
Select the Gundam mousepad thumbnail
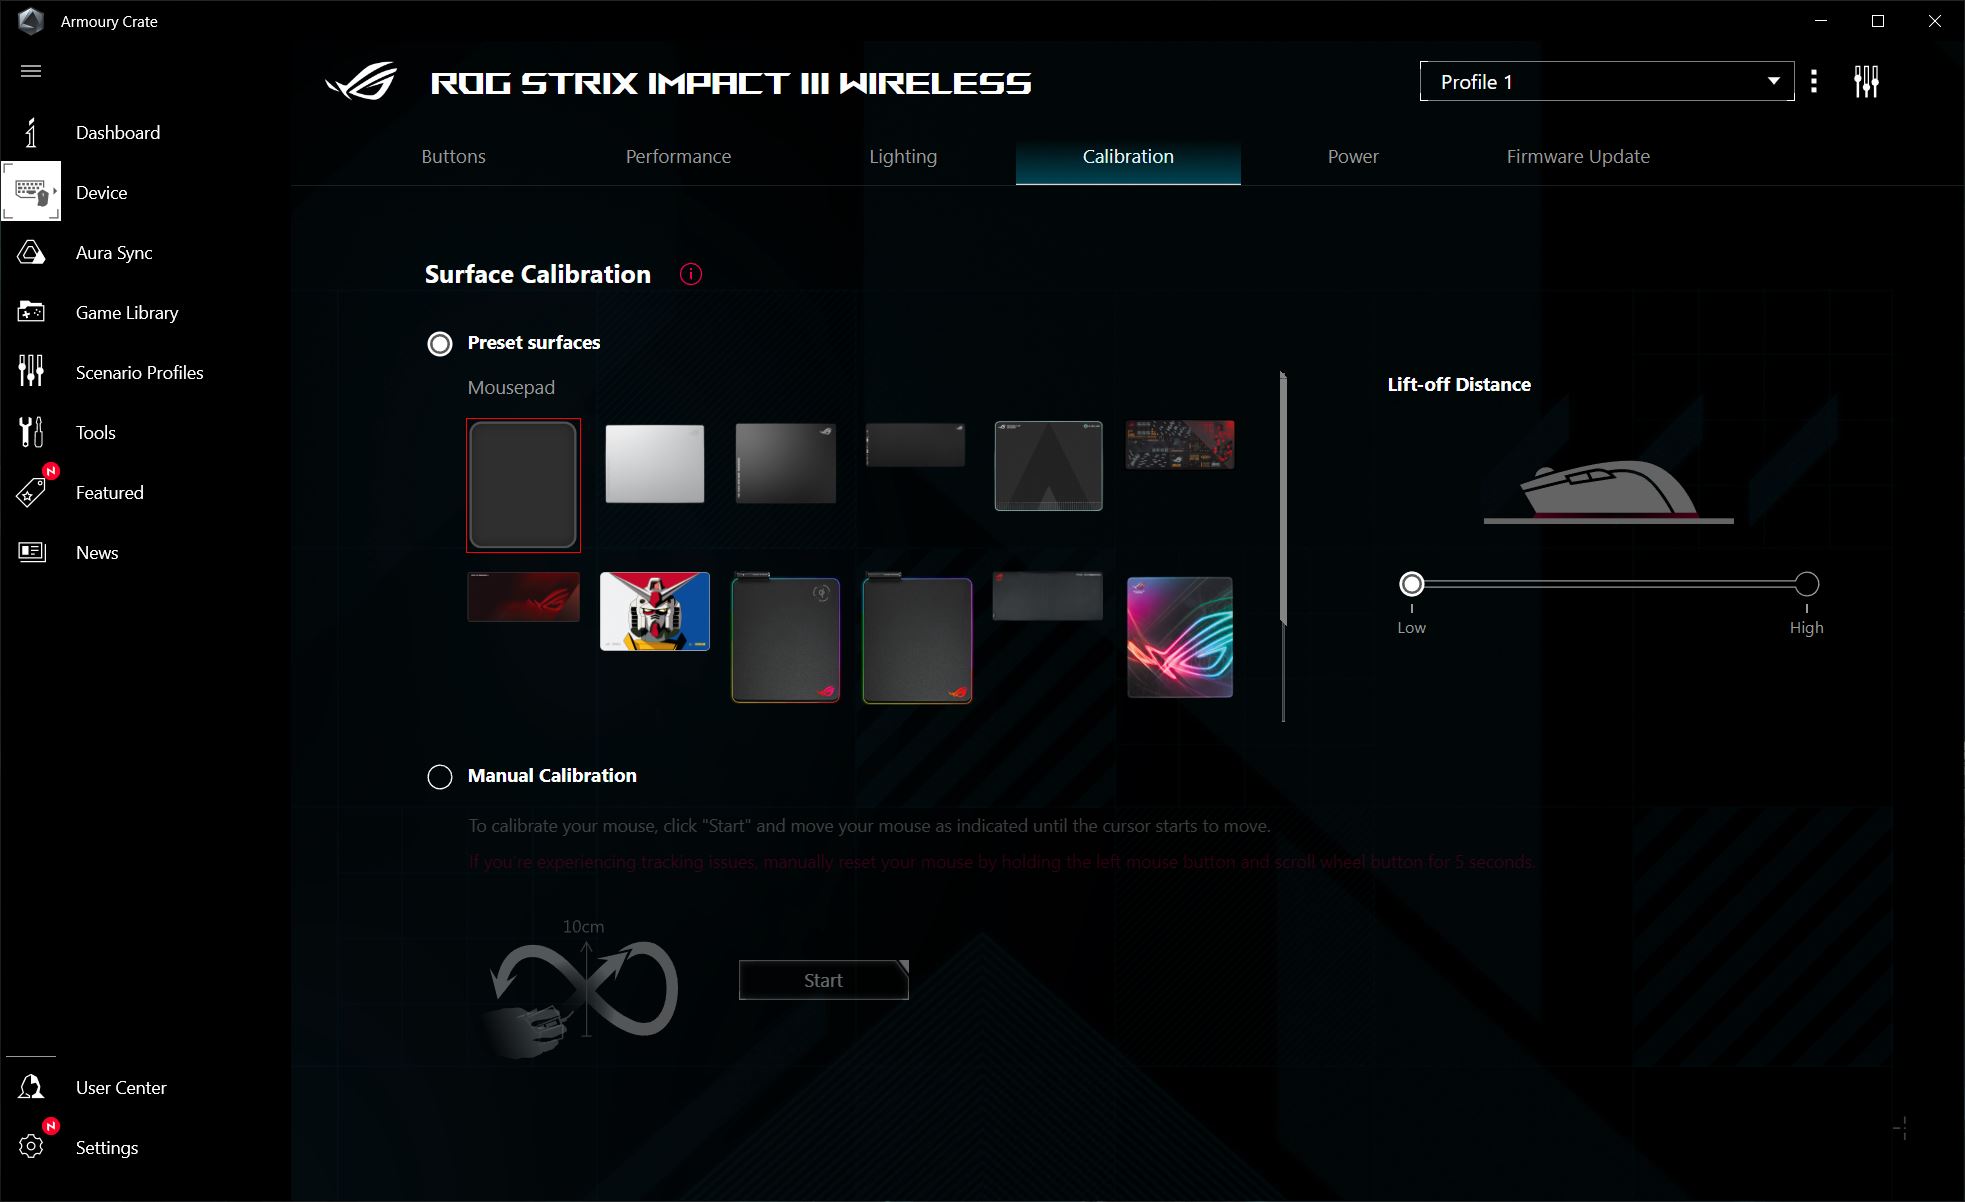pos(655,611)
